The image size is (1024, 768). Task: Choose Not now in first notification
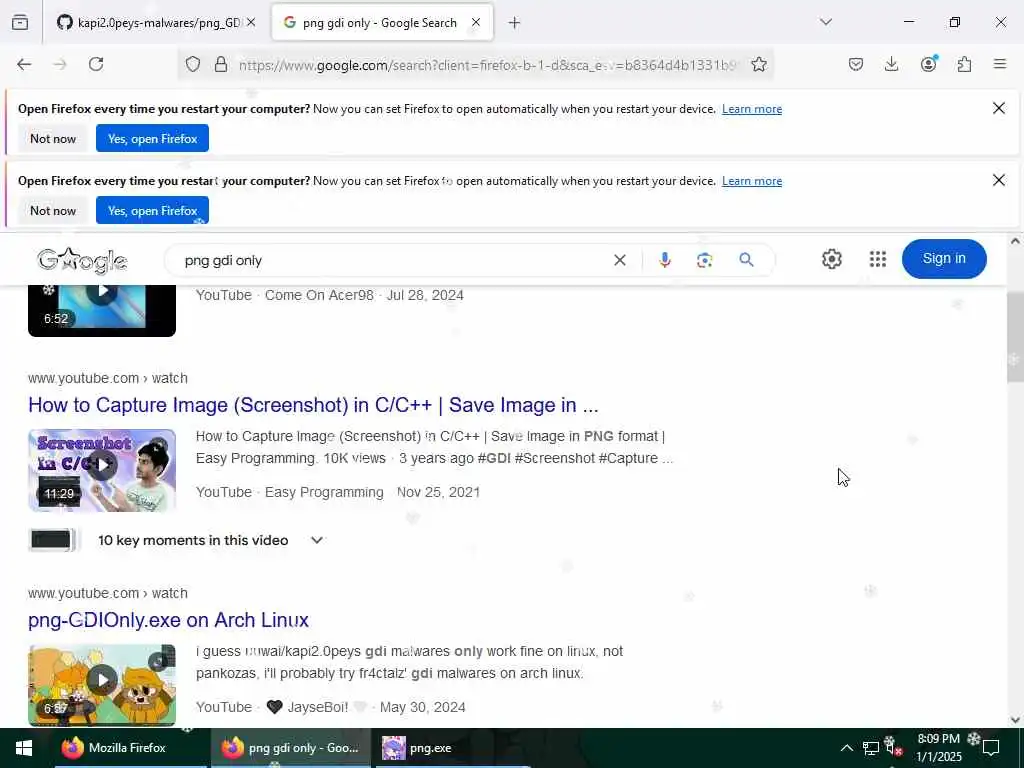pyautogui.click(x=53, y=138)
